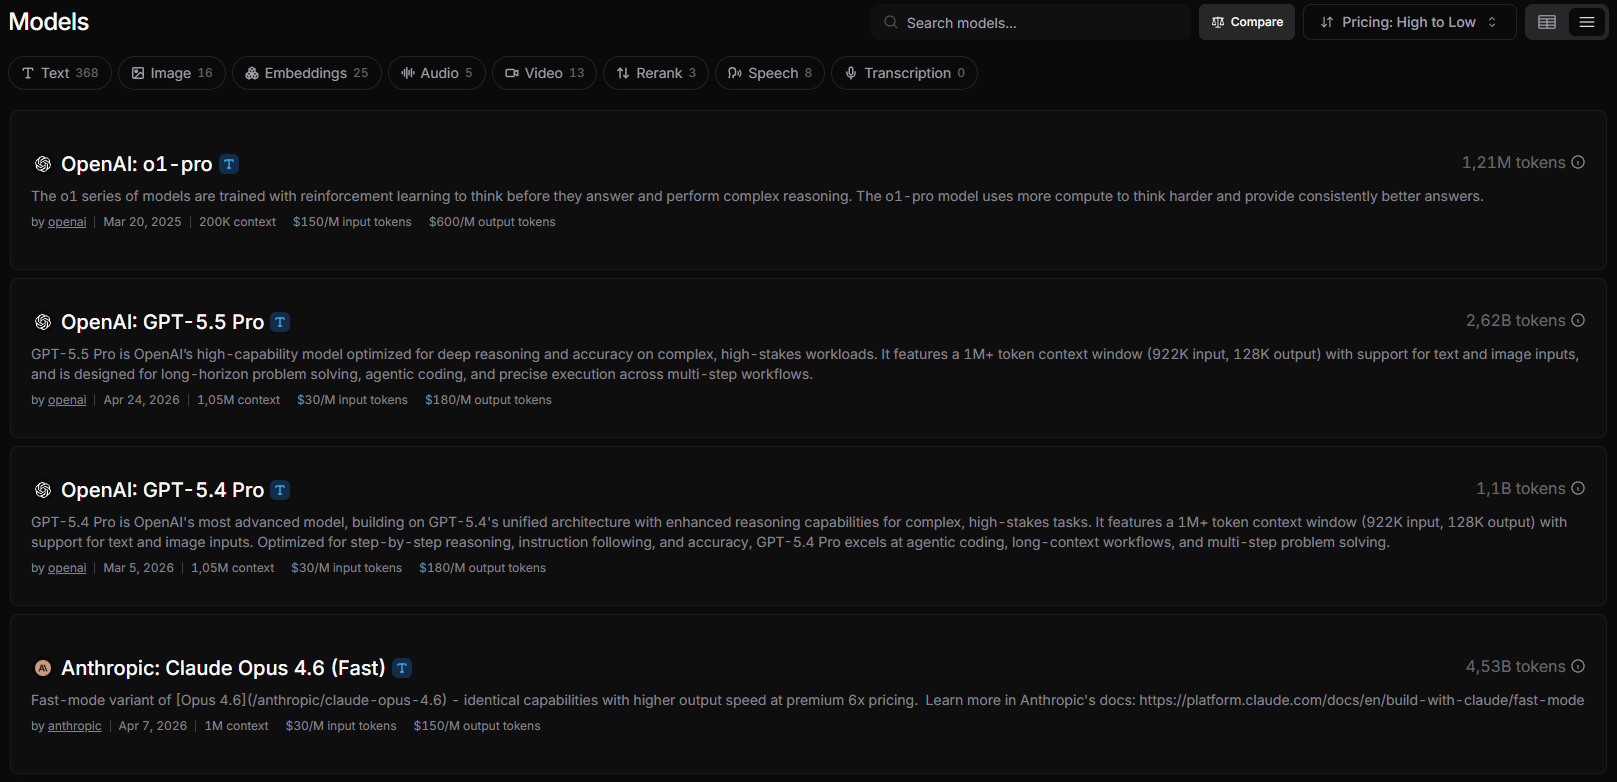Viewport: 1617px width, 782px height.
Task: Filter models by Rerank
Action: (656, 73)
